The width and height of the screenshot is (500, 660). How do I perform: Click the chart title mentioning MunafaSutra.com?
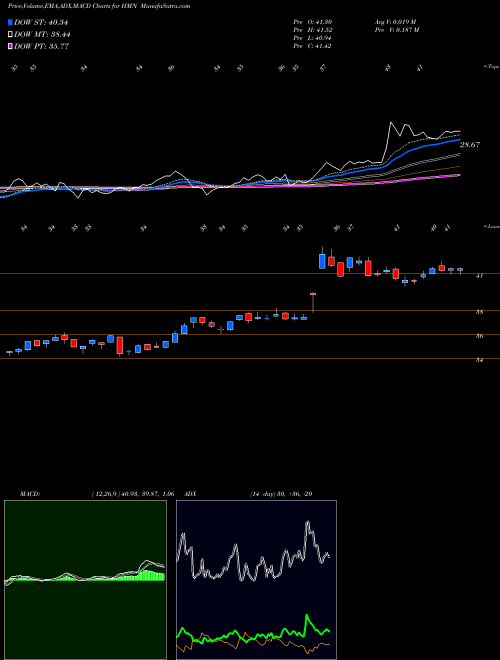pos(99,6)
